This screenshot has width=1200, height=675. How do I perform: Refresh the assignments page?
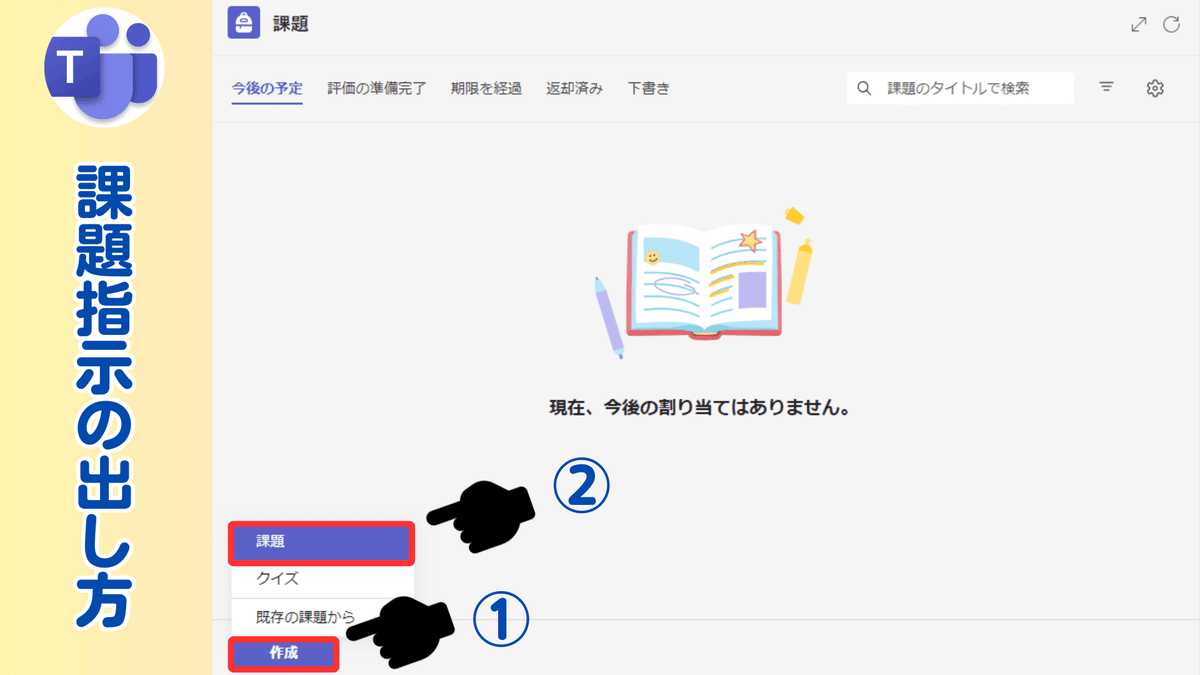click(1171, 25)
